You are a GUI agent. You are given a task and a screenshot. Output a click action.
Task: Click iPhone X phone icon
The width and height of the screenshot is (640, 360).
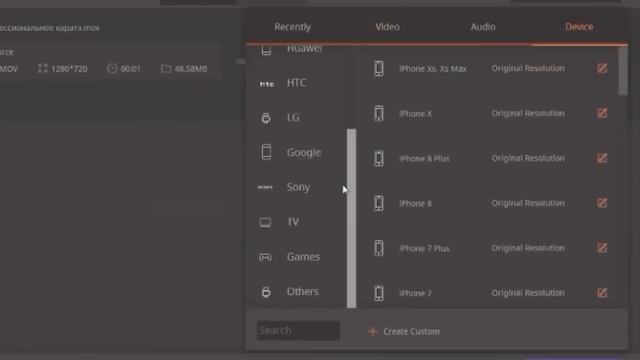[379, 113]
